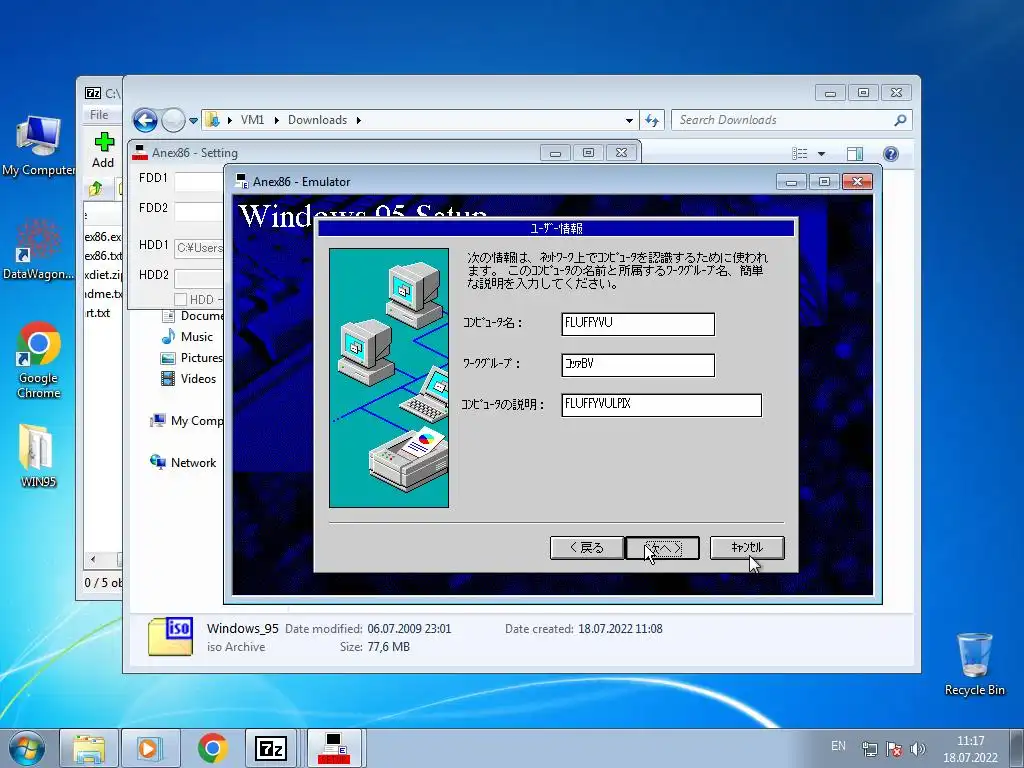Click 7-Zip up folder icon

click(x=95, y=189)
